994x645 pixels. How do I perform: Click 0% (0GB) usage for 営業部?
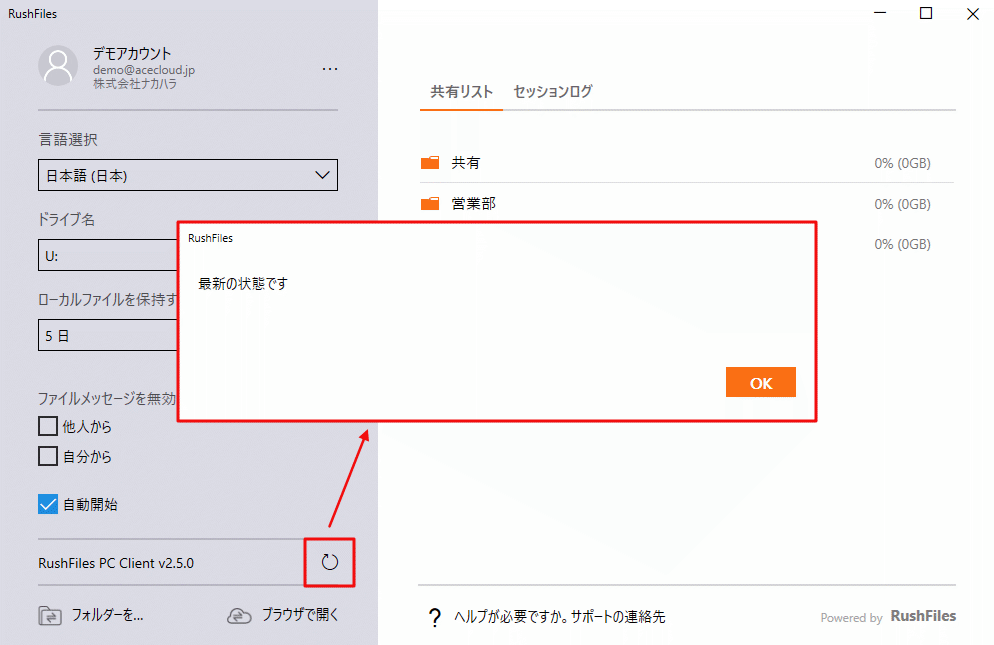(902, 204)
